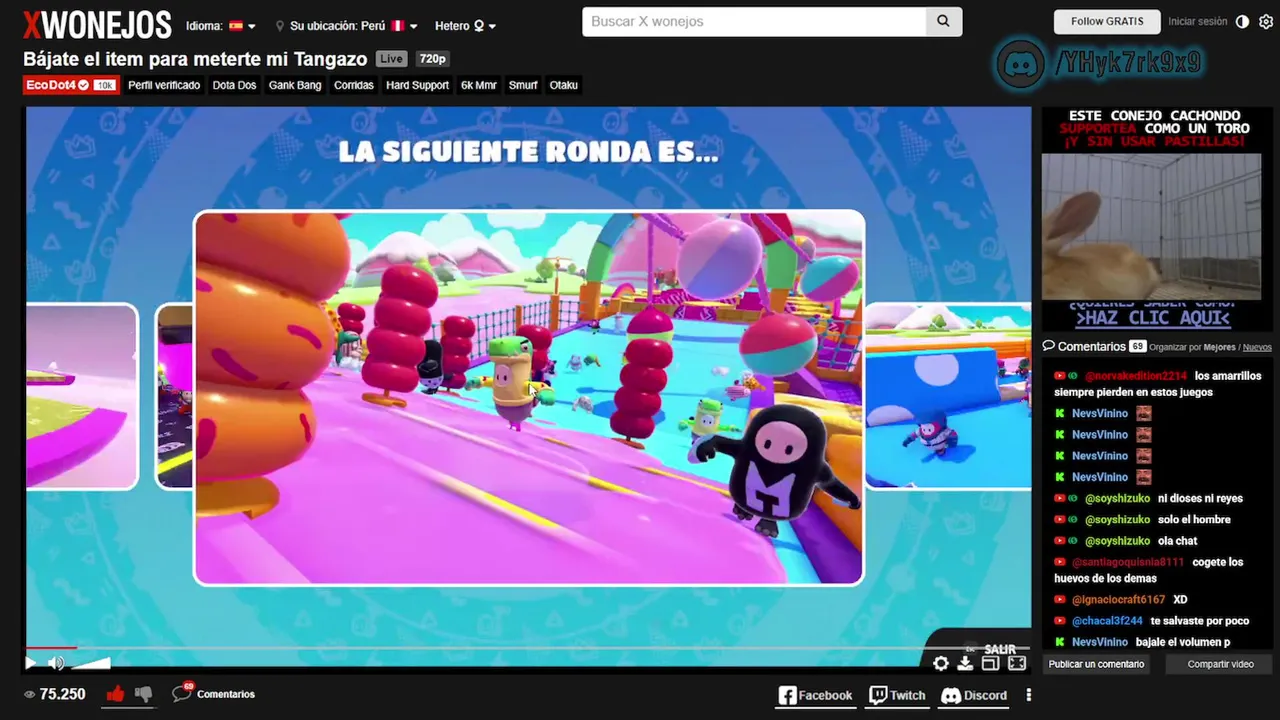
Task: Open the @noevakedition2214 commenter name
Action: click(1136, 376)
